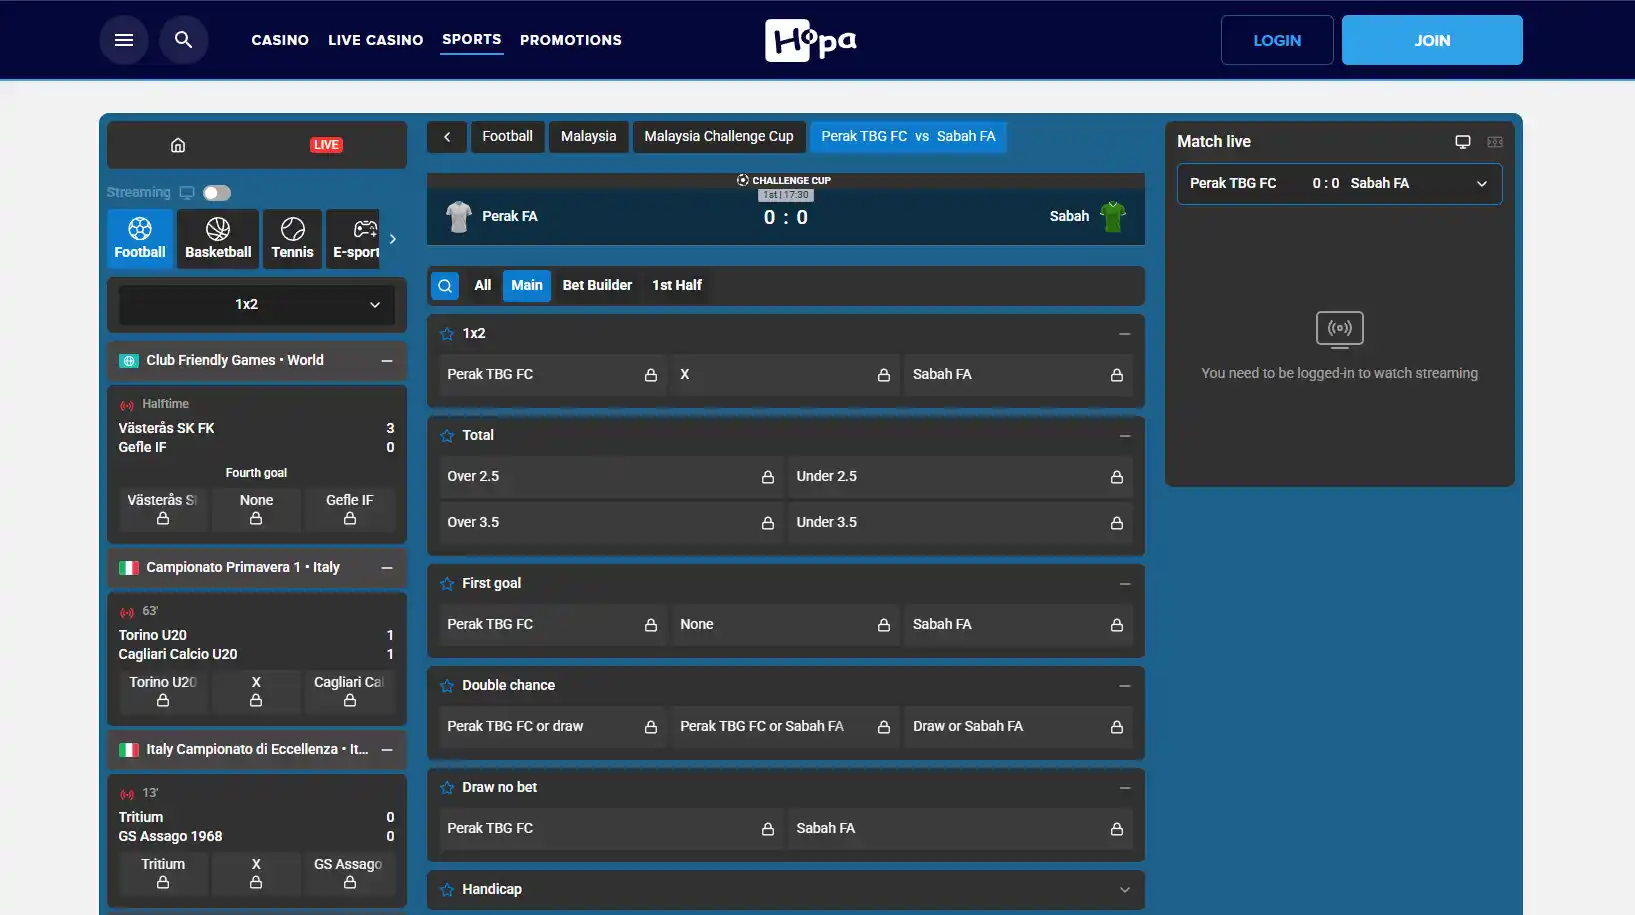Collapse the Total market panel

1125,436
